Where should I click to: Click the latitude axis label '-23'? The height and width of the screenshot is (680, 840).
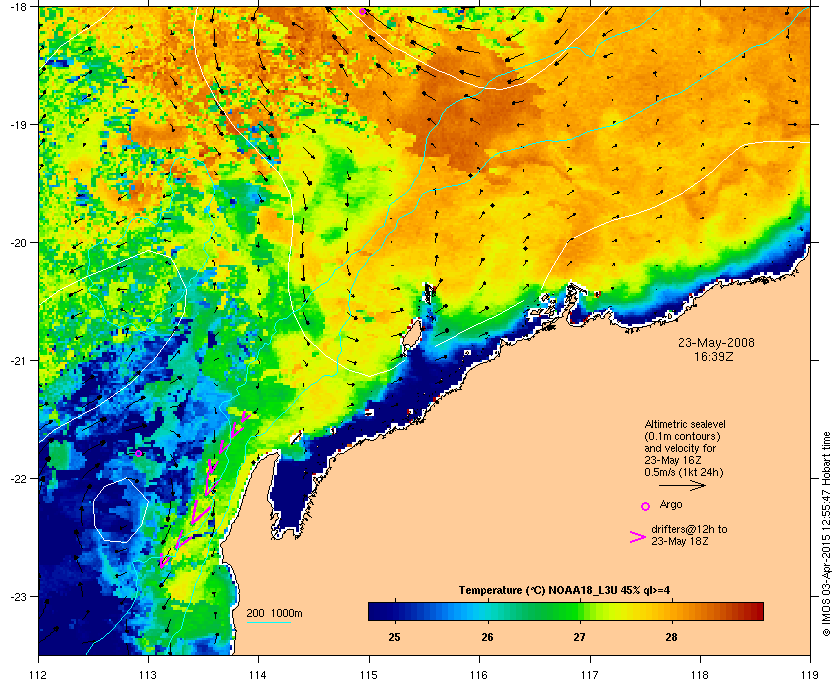[18, 596]
